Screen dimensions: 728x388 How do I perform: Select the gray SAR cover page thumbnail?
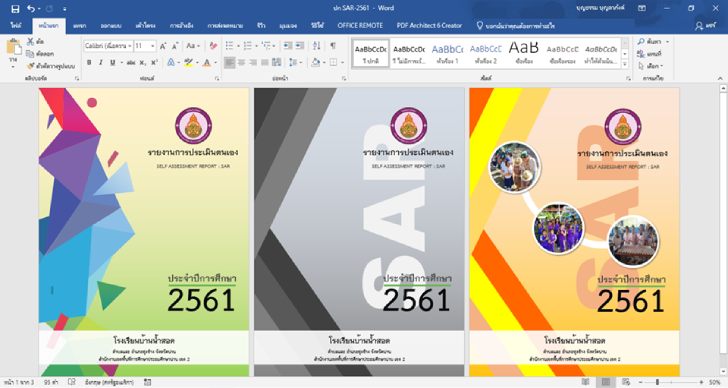coord(359,232)
